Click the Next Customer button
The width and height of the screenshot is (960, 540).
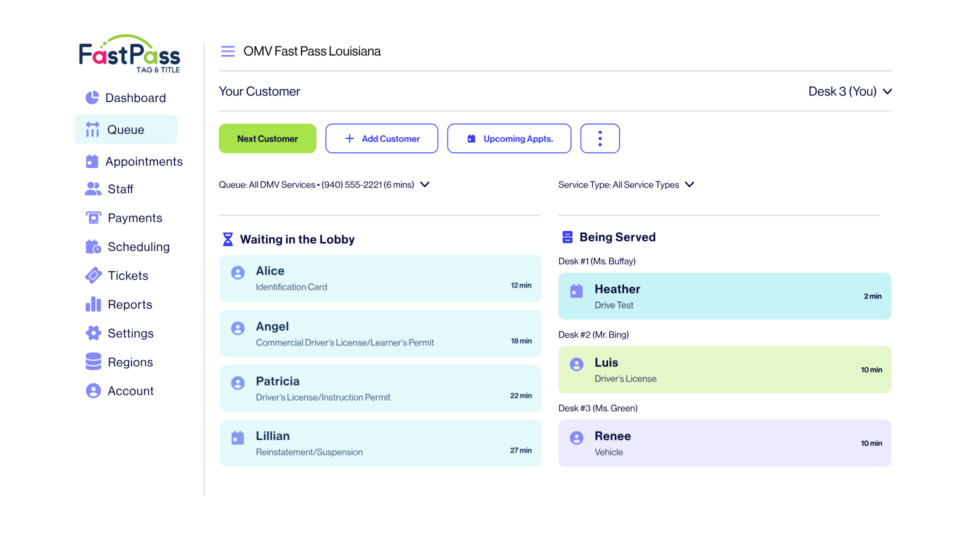[268, 138]
